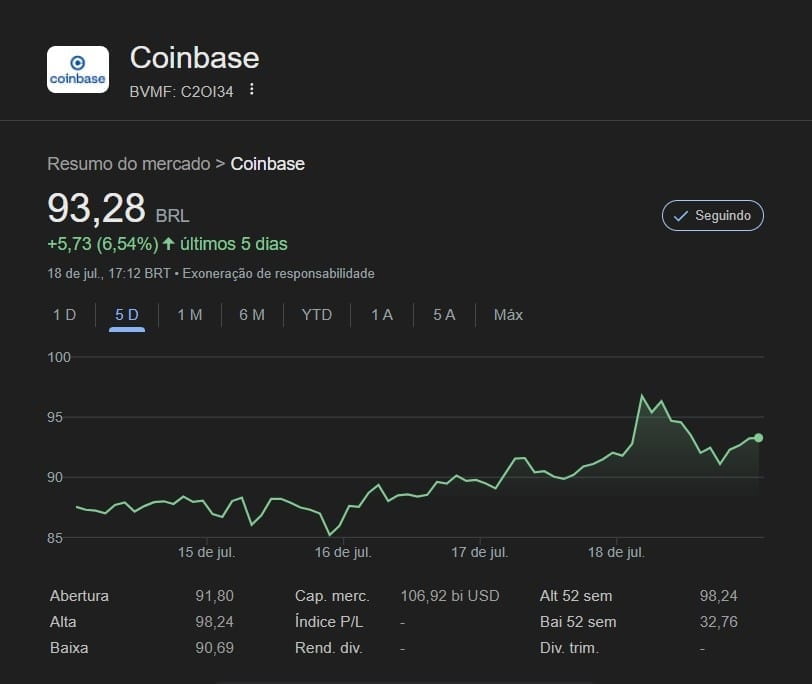
Task: Toggle the Seguindo follow button
Action: pyautogui.click(x=713, y=215)
